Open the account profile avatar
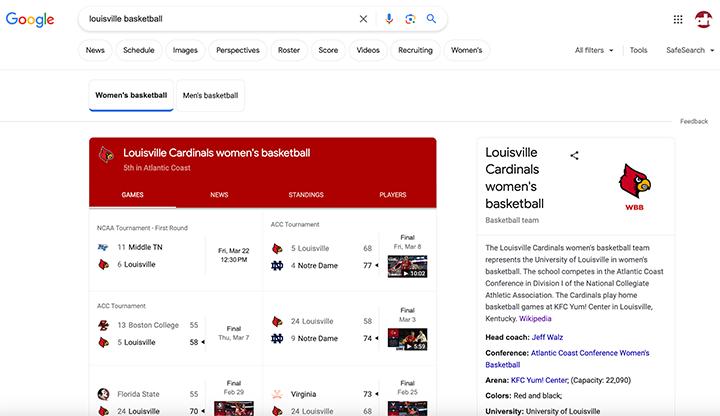The image size is (720, 416). [x=703, y=19]
